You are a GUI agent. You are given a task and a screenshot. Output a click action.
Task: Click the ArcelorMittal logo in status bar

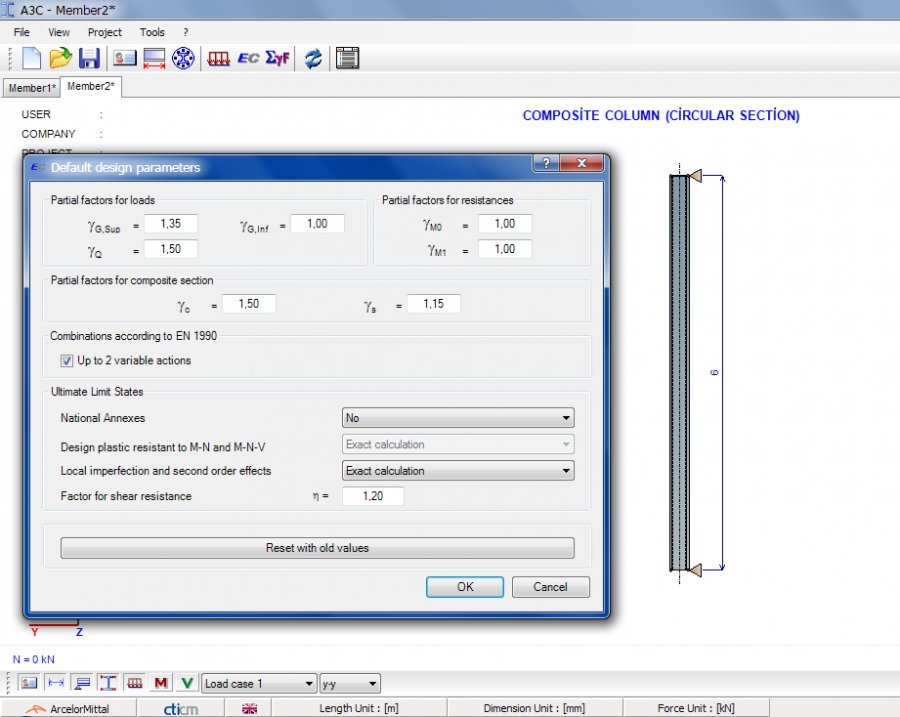point(68,709)
